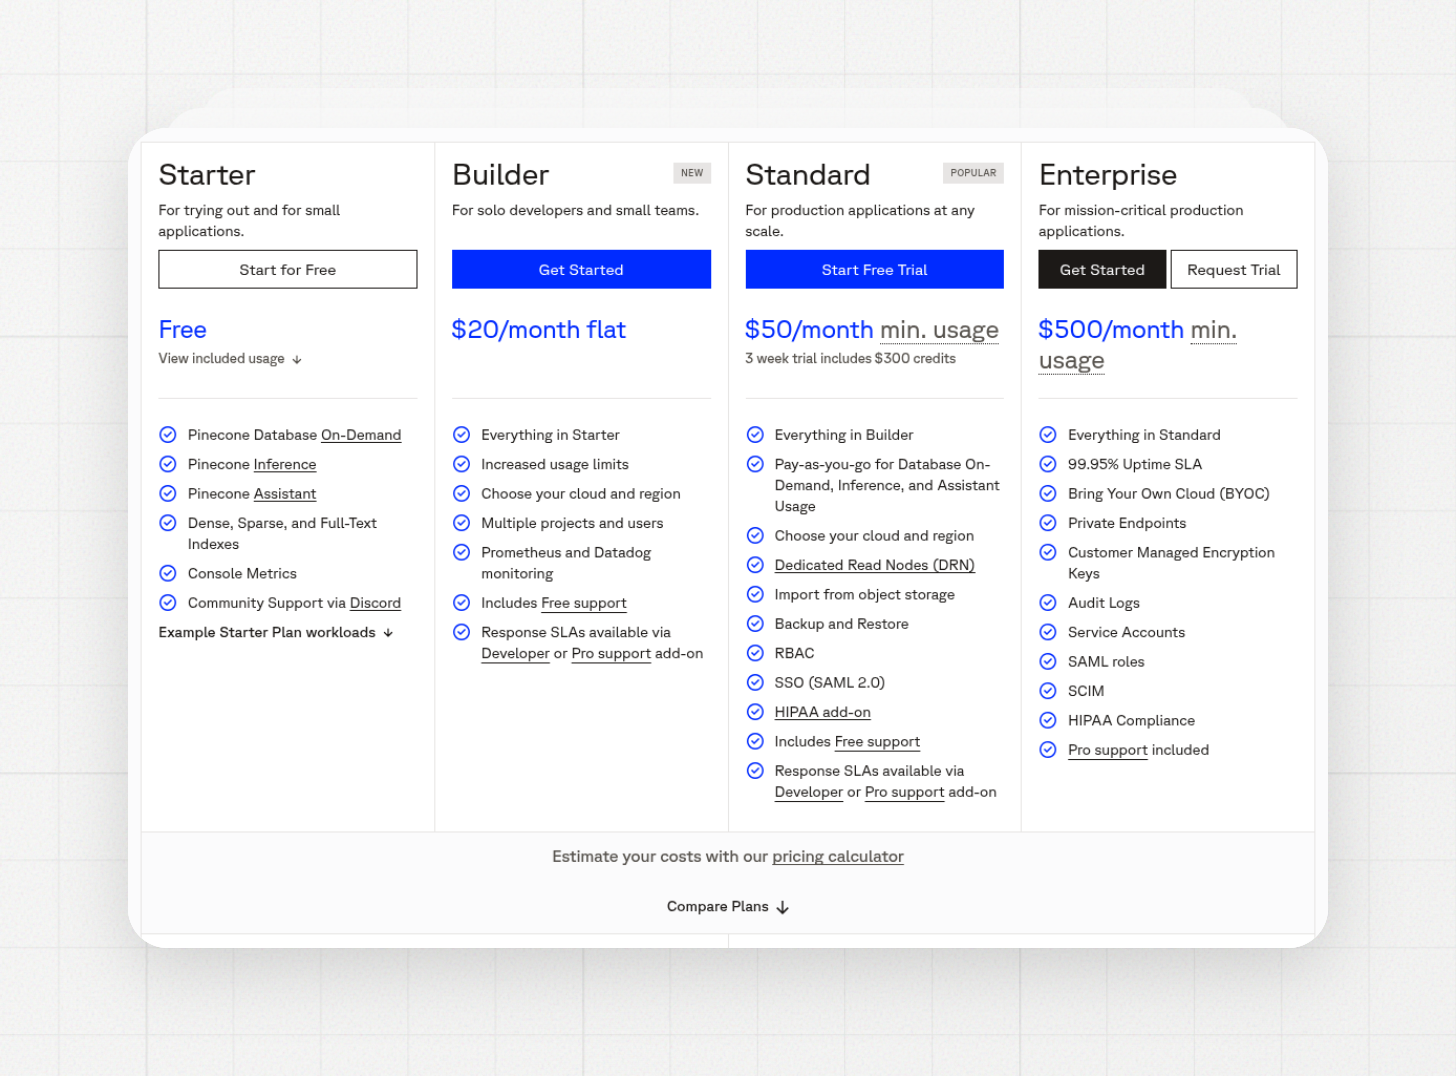Click the Starter plan heading
The image size is (1456, 1076).
tap(207, 175)
